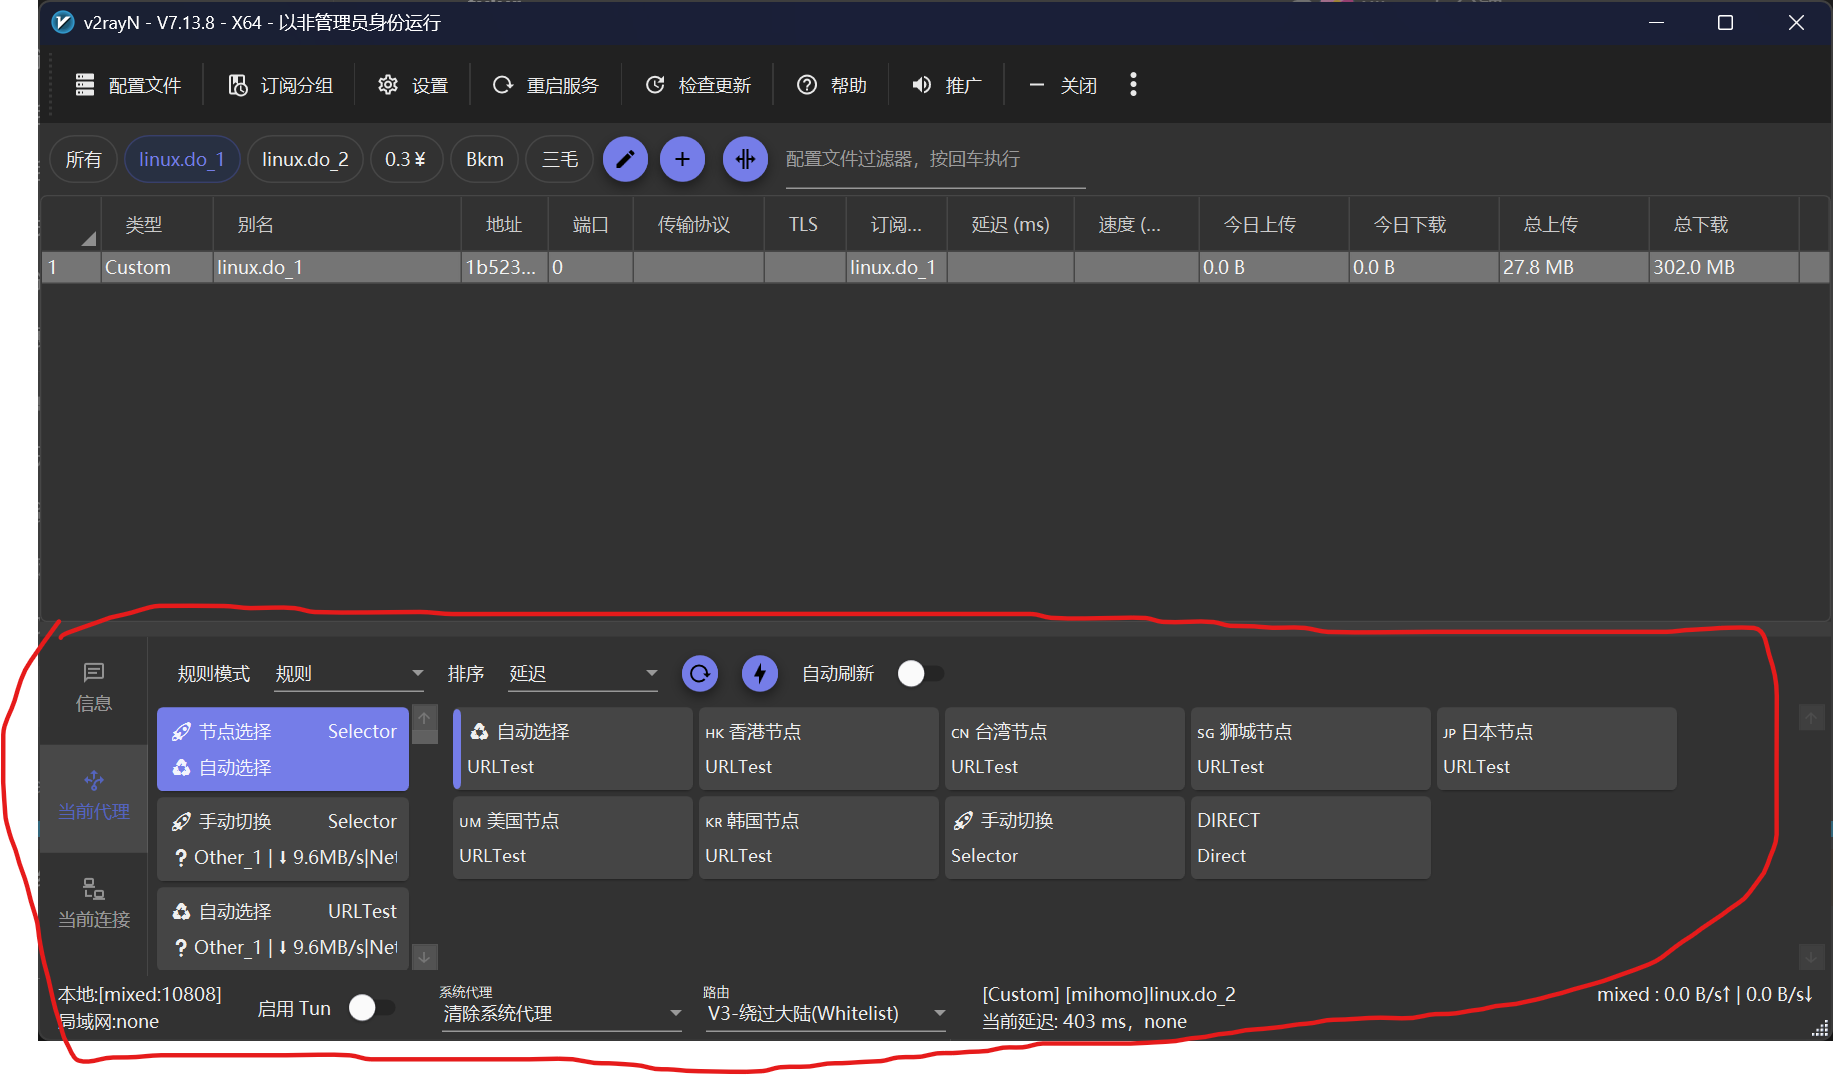The height and width of the screenshot is (1075, 1833).
Task: Switch to the 所有 subscription tab
Action: click(83, 159)
